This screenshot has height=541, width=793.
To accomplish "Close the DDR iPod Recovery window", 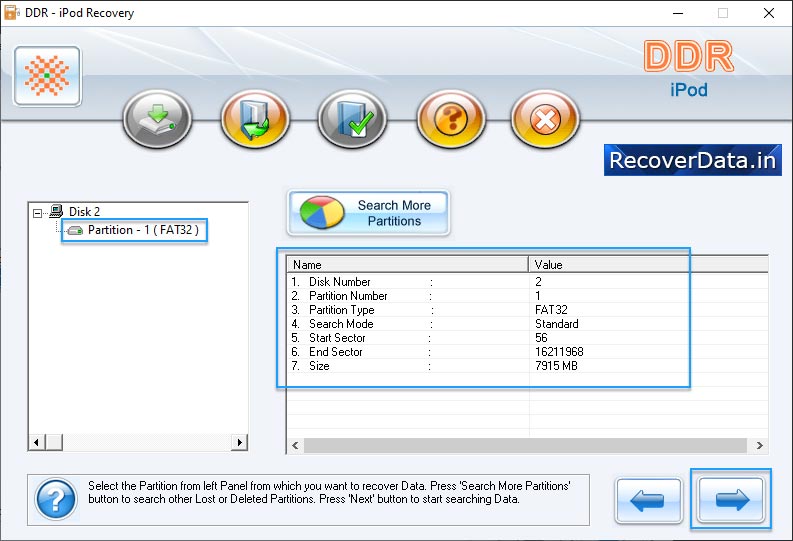I will [x=769, y=13].
